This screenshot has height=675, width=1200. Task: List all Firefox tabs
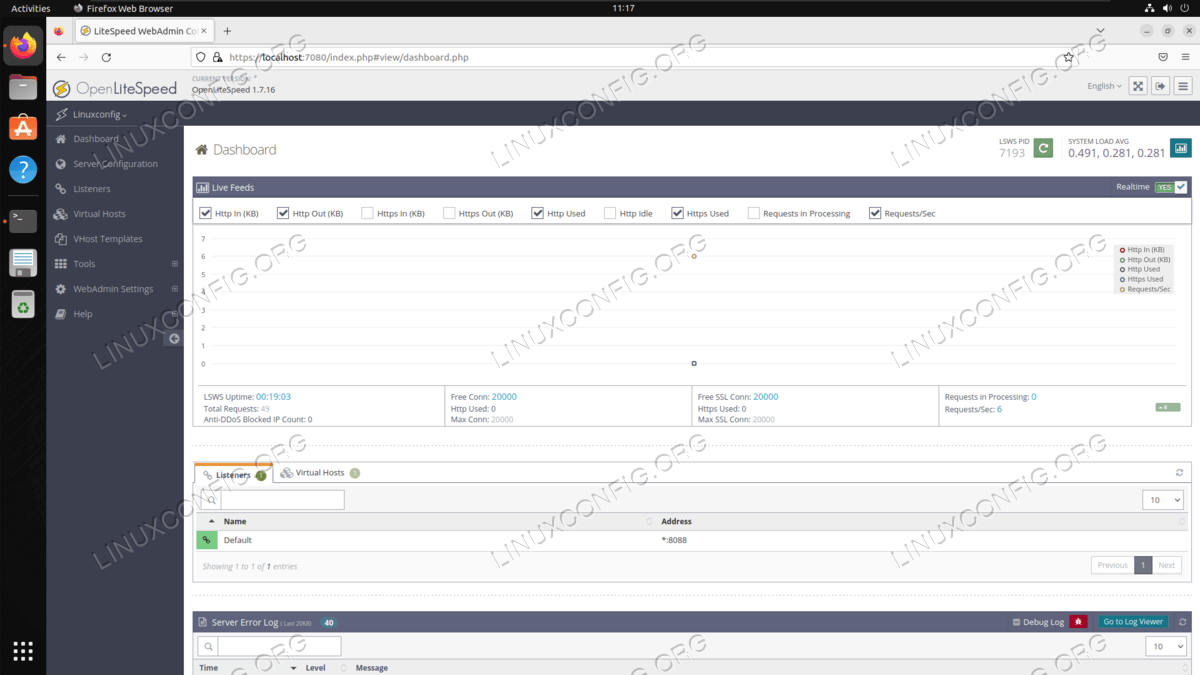(x=1099, y=31)
